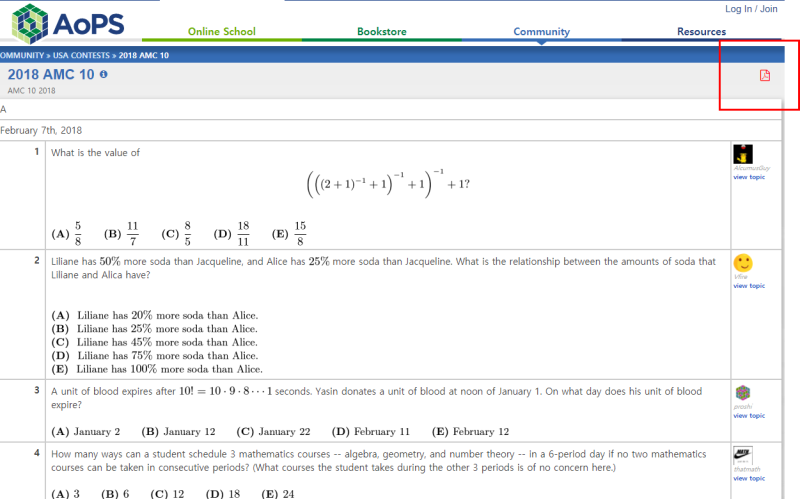Image resolution: width=800 pixels, height=499 pixels.
Task: Click 'What is the value of' text
Action: (x=95, y=153)
